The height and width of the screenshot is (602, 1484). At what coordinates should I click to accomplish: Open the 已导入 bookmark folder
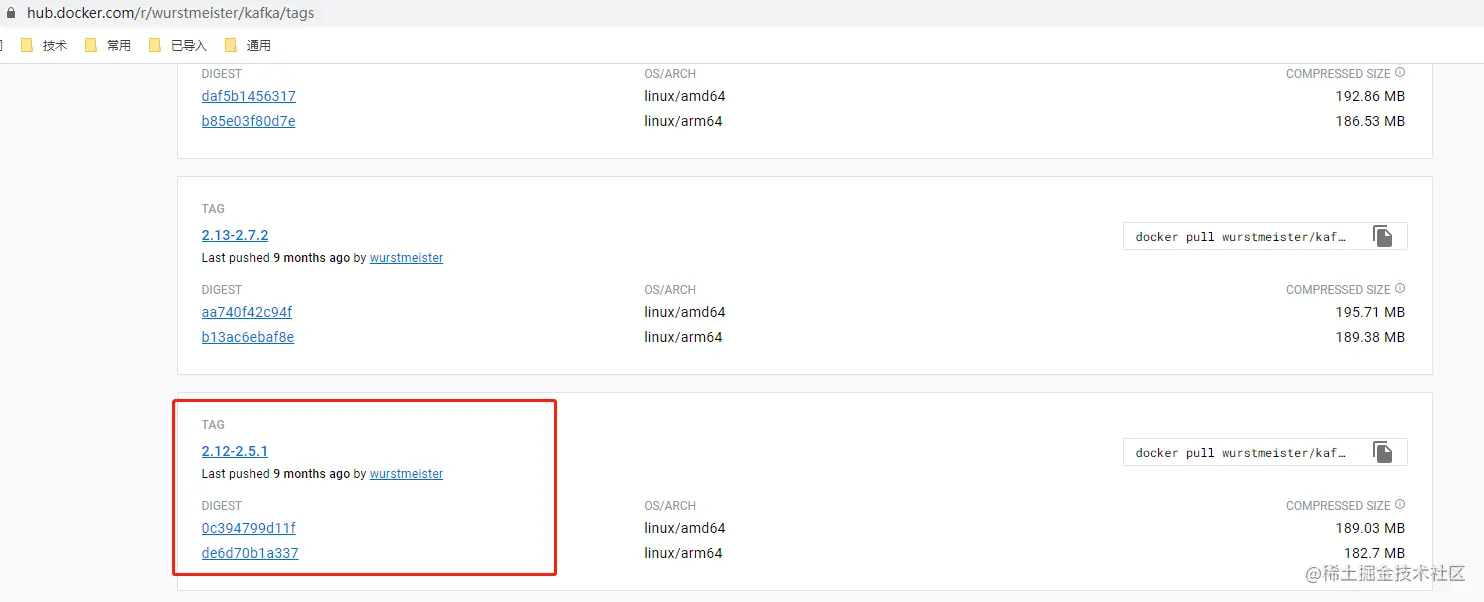(x=178, y=45)
